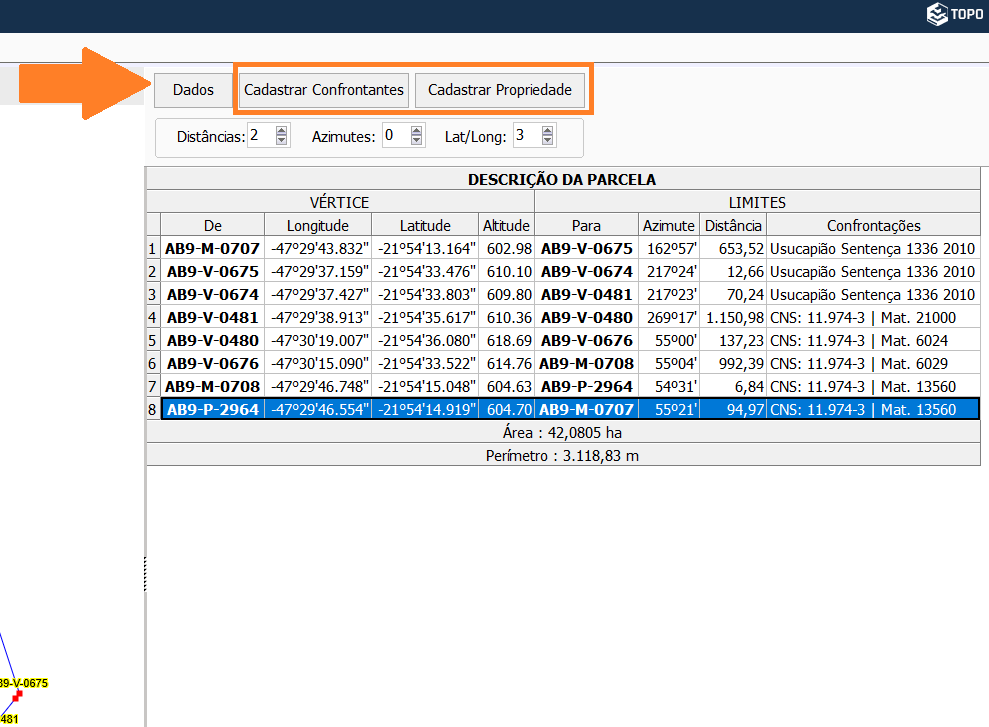Click the Lat/Long value field
Image resolution: width=989 pixels, height=727 pixels.
526,136
